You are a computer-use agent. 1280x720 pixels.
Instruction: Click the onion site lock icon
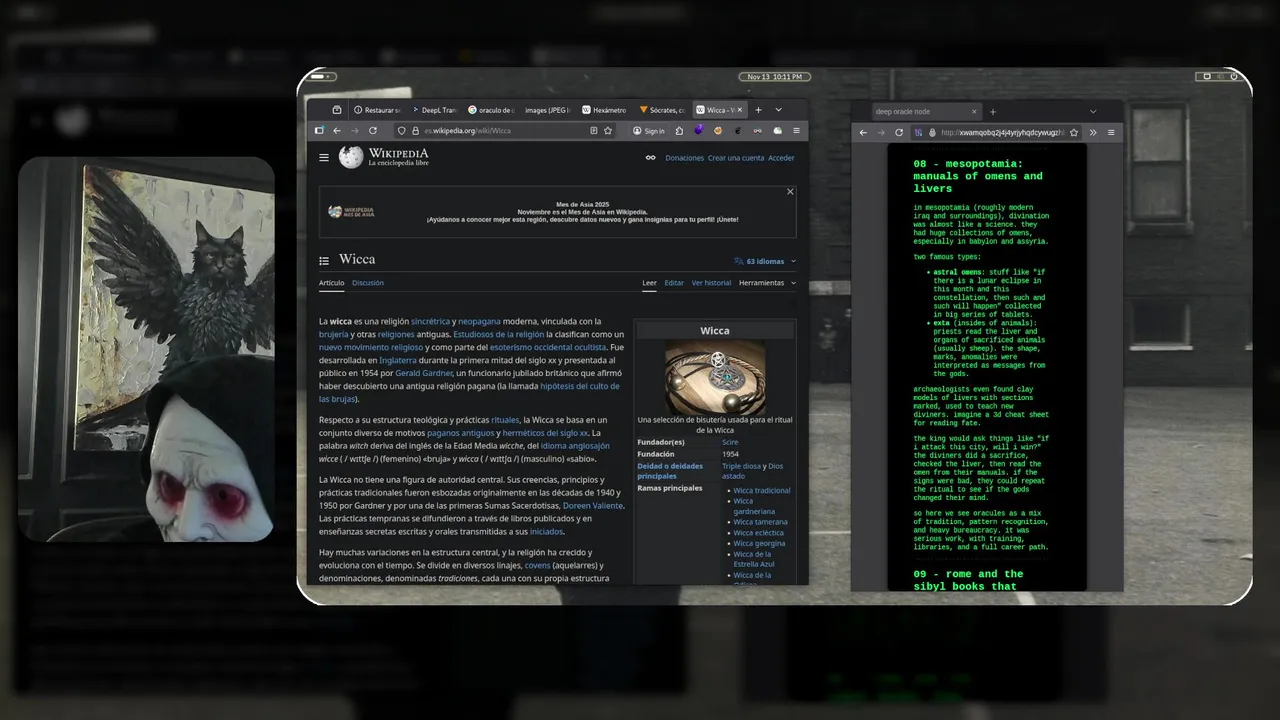932,133
